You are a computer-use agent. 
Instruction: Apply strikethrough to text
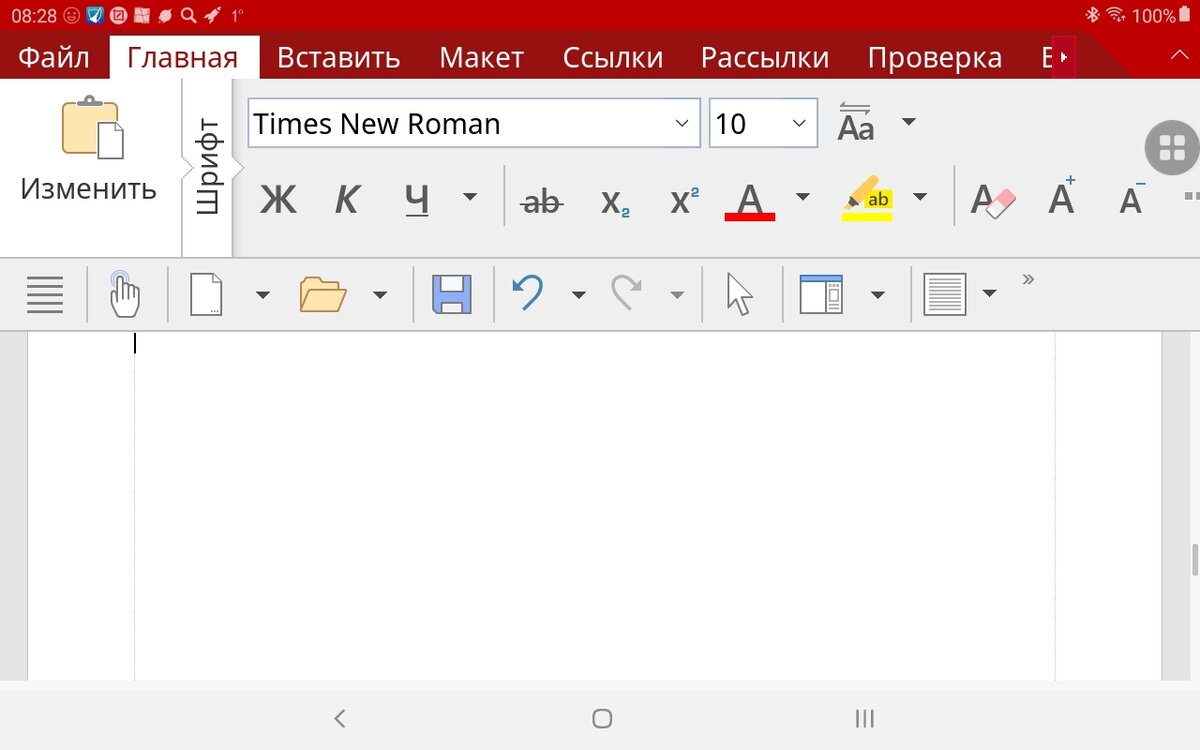tap(540, 199)
